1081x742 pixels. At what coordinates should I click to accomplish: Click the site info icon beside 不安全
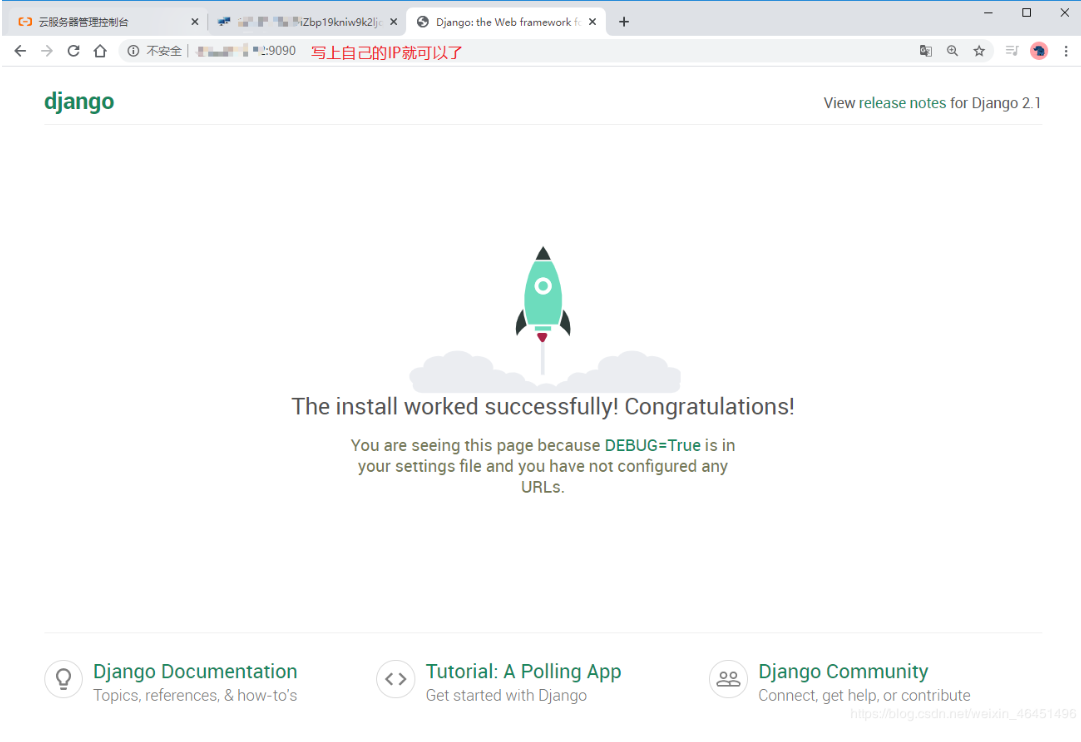click(133, 51)
